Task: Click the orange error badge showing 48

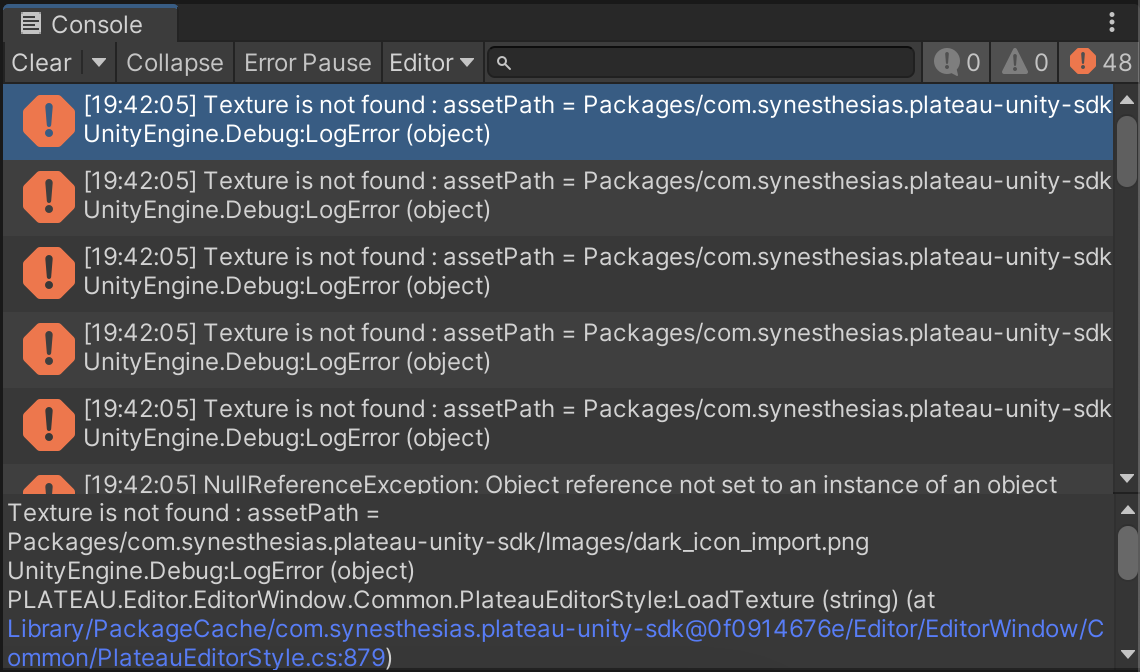Action: point(1082,61)
